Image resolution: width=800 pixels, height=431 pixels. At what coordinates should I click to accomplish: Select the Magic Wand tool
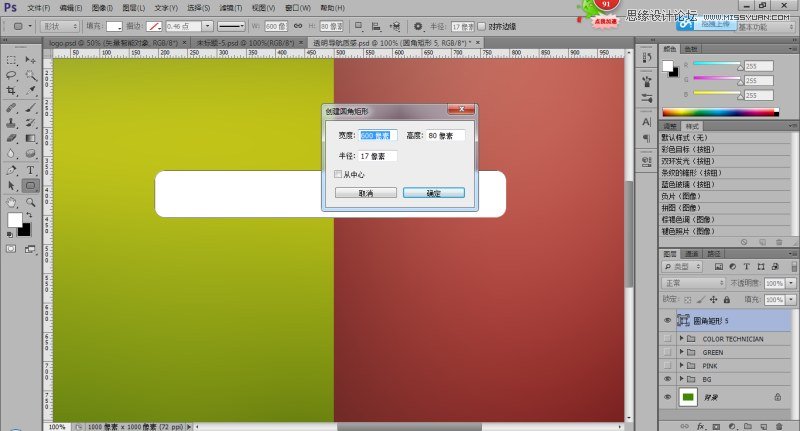[31, 75]
